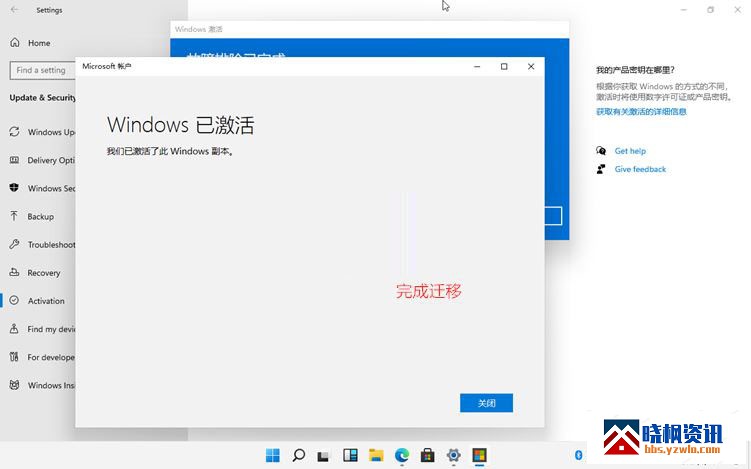Screen dimensions: 751x469
Task: Click the Windows 激活 window title bar
Action: (x=369, y=29)
